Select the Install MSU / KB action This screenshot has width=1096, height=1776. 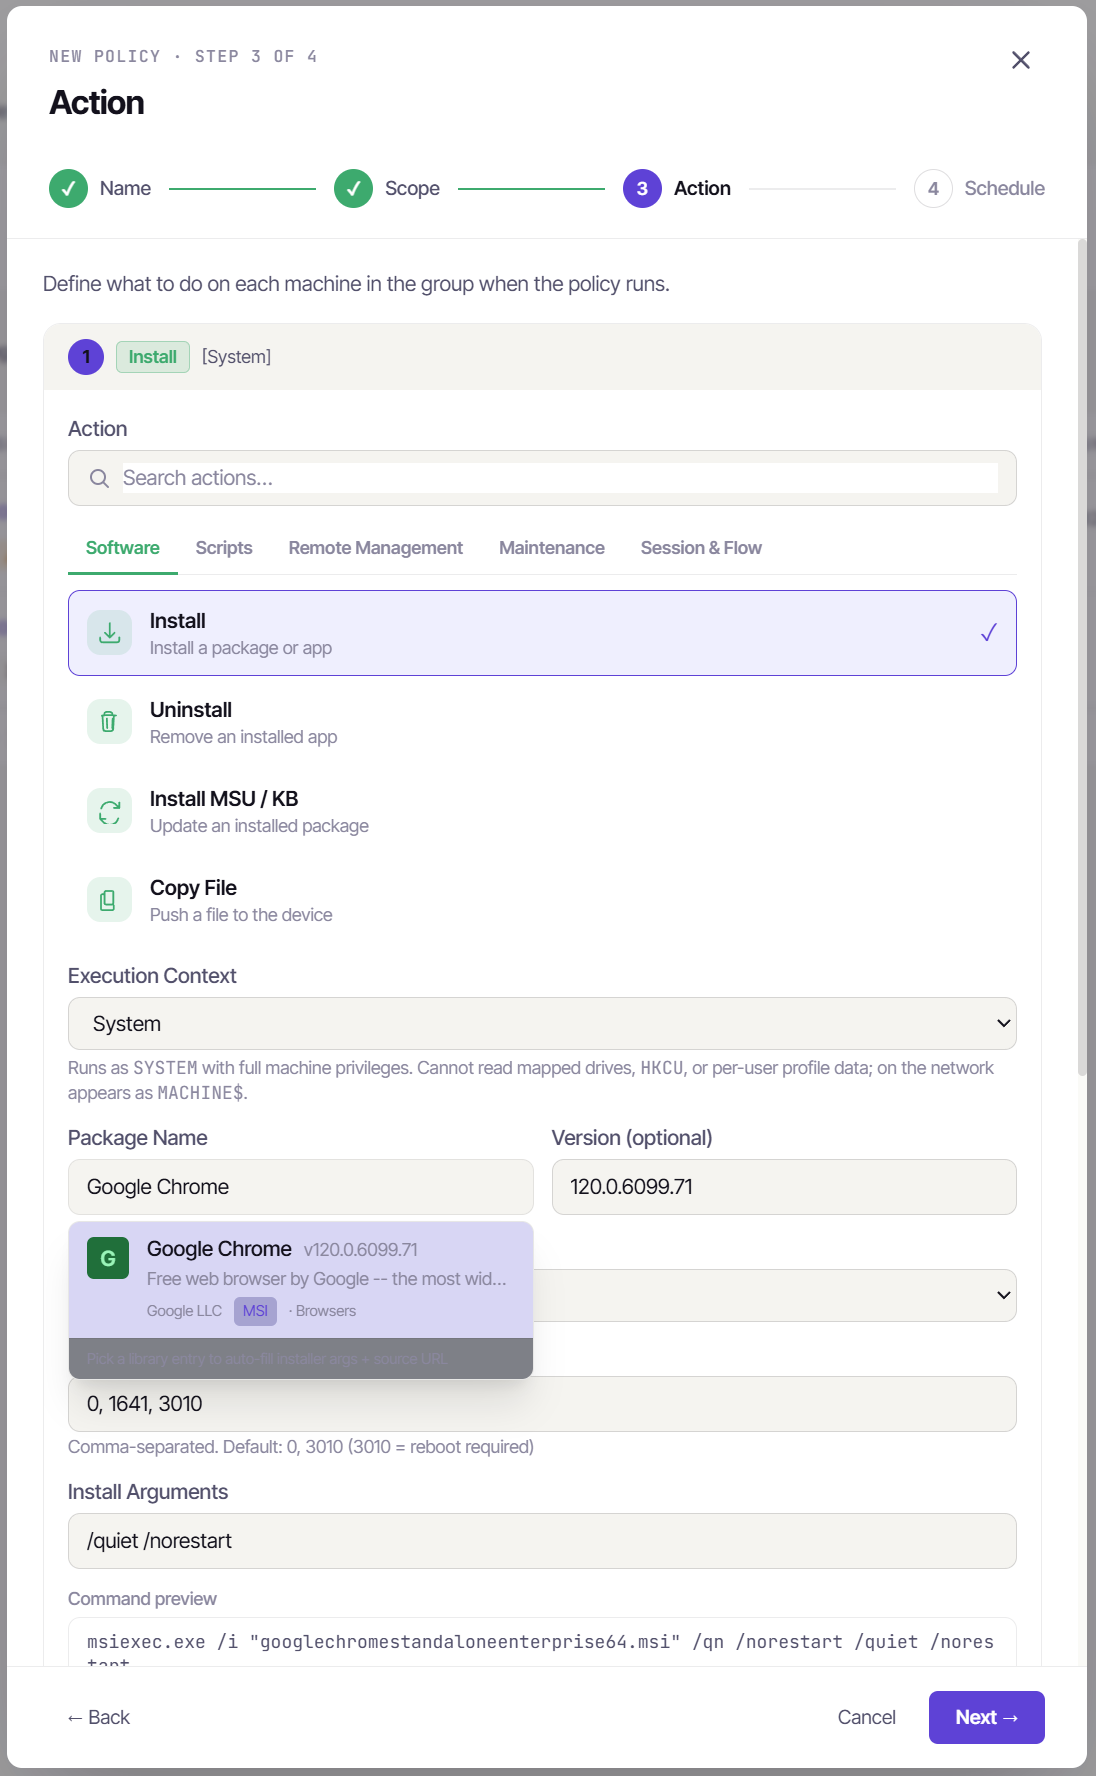[542, 811]
